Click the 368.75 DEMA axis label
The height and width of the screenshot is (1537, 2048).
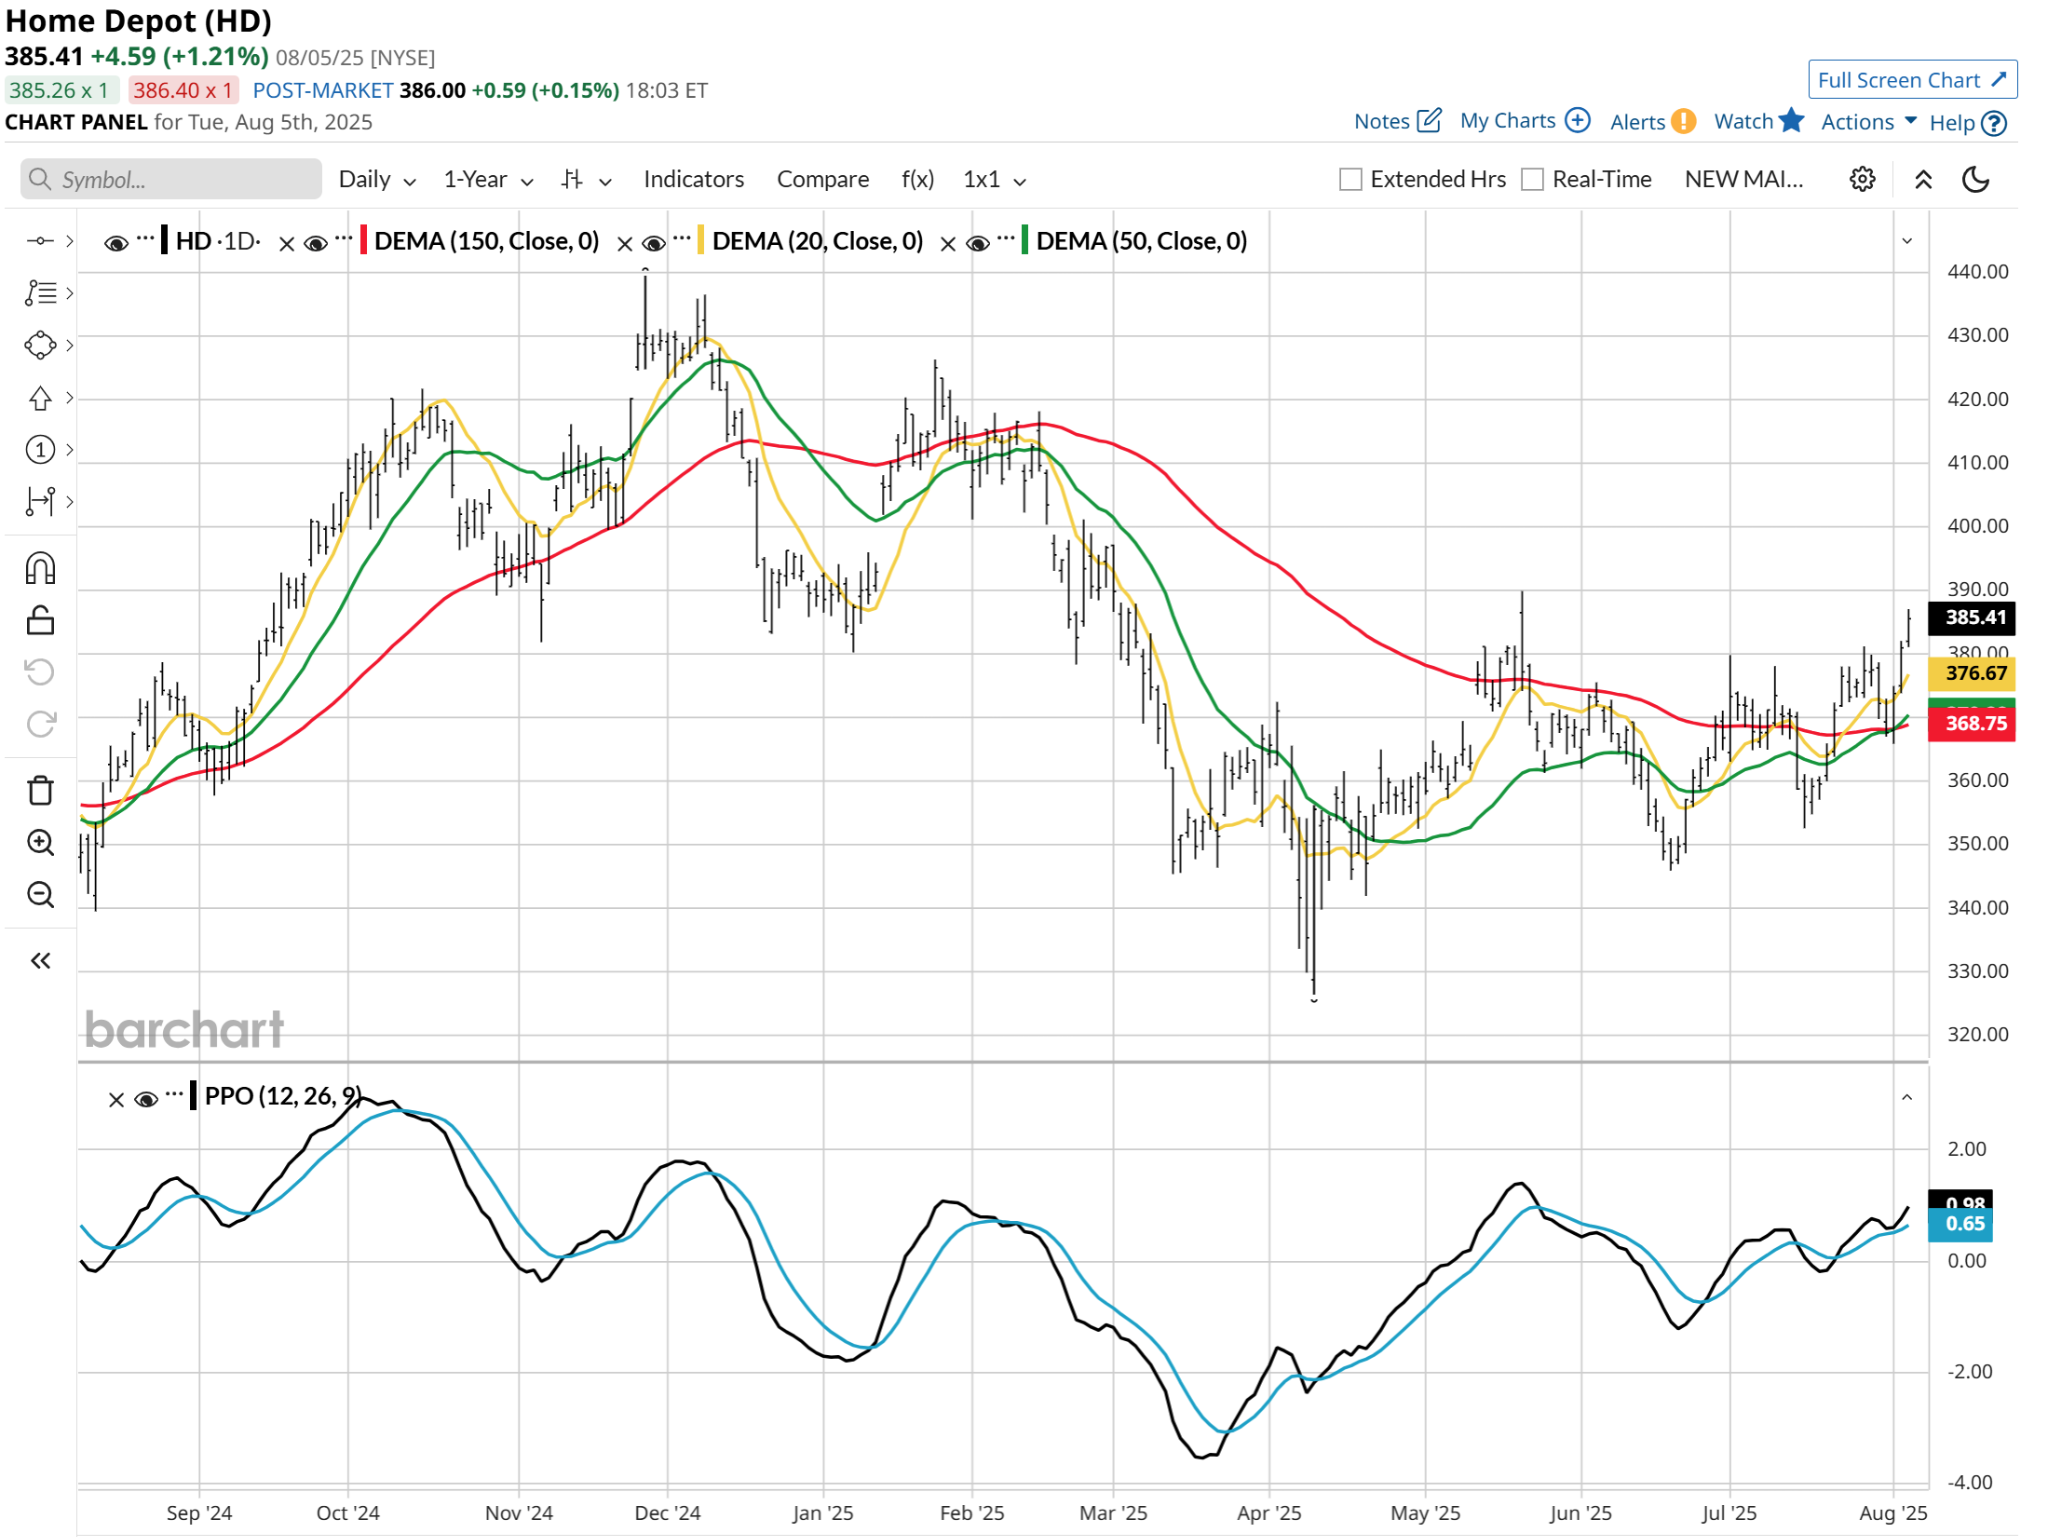(x=1971, y=724)
